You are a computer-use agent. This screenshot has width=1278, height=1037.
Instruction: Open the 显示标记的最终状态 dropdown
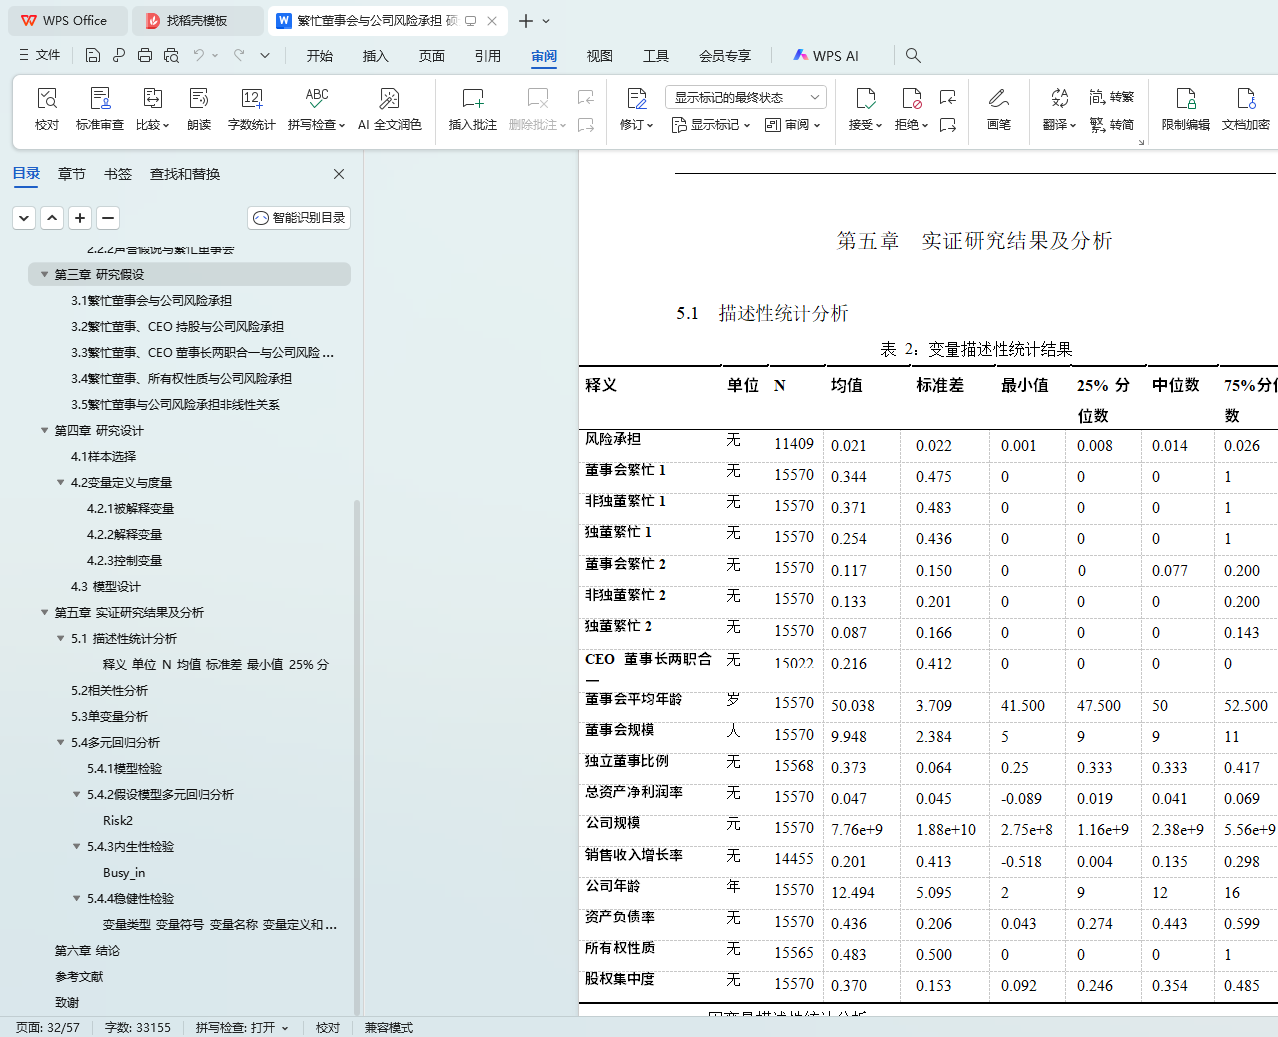pyautogui.click(x=745, y=97)
